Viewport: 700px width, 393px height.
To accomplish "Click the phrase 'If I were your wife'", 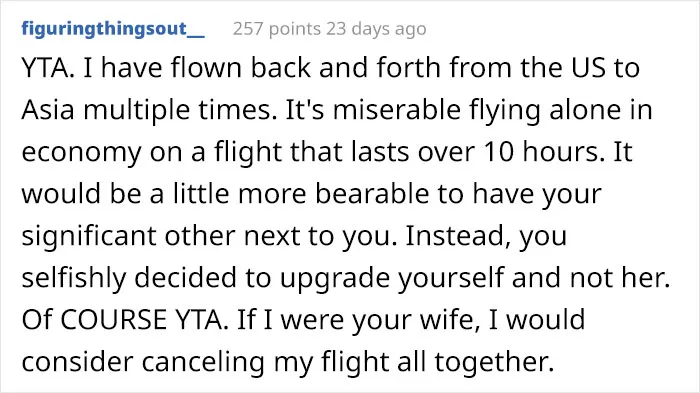I will pos(359,320).
